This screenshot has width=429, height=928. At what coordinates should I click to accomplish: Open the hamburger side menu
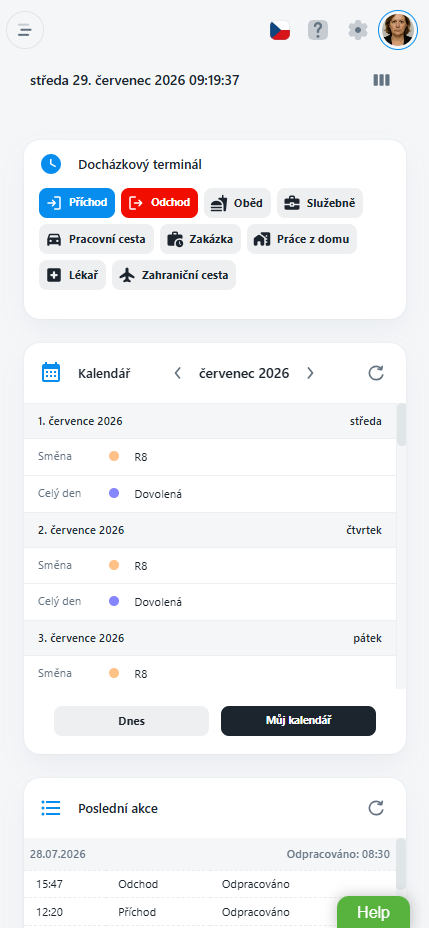[25, 30]
